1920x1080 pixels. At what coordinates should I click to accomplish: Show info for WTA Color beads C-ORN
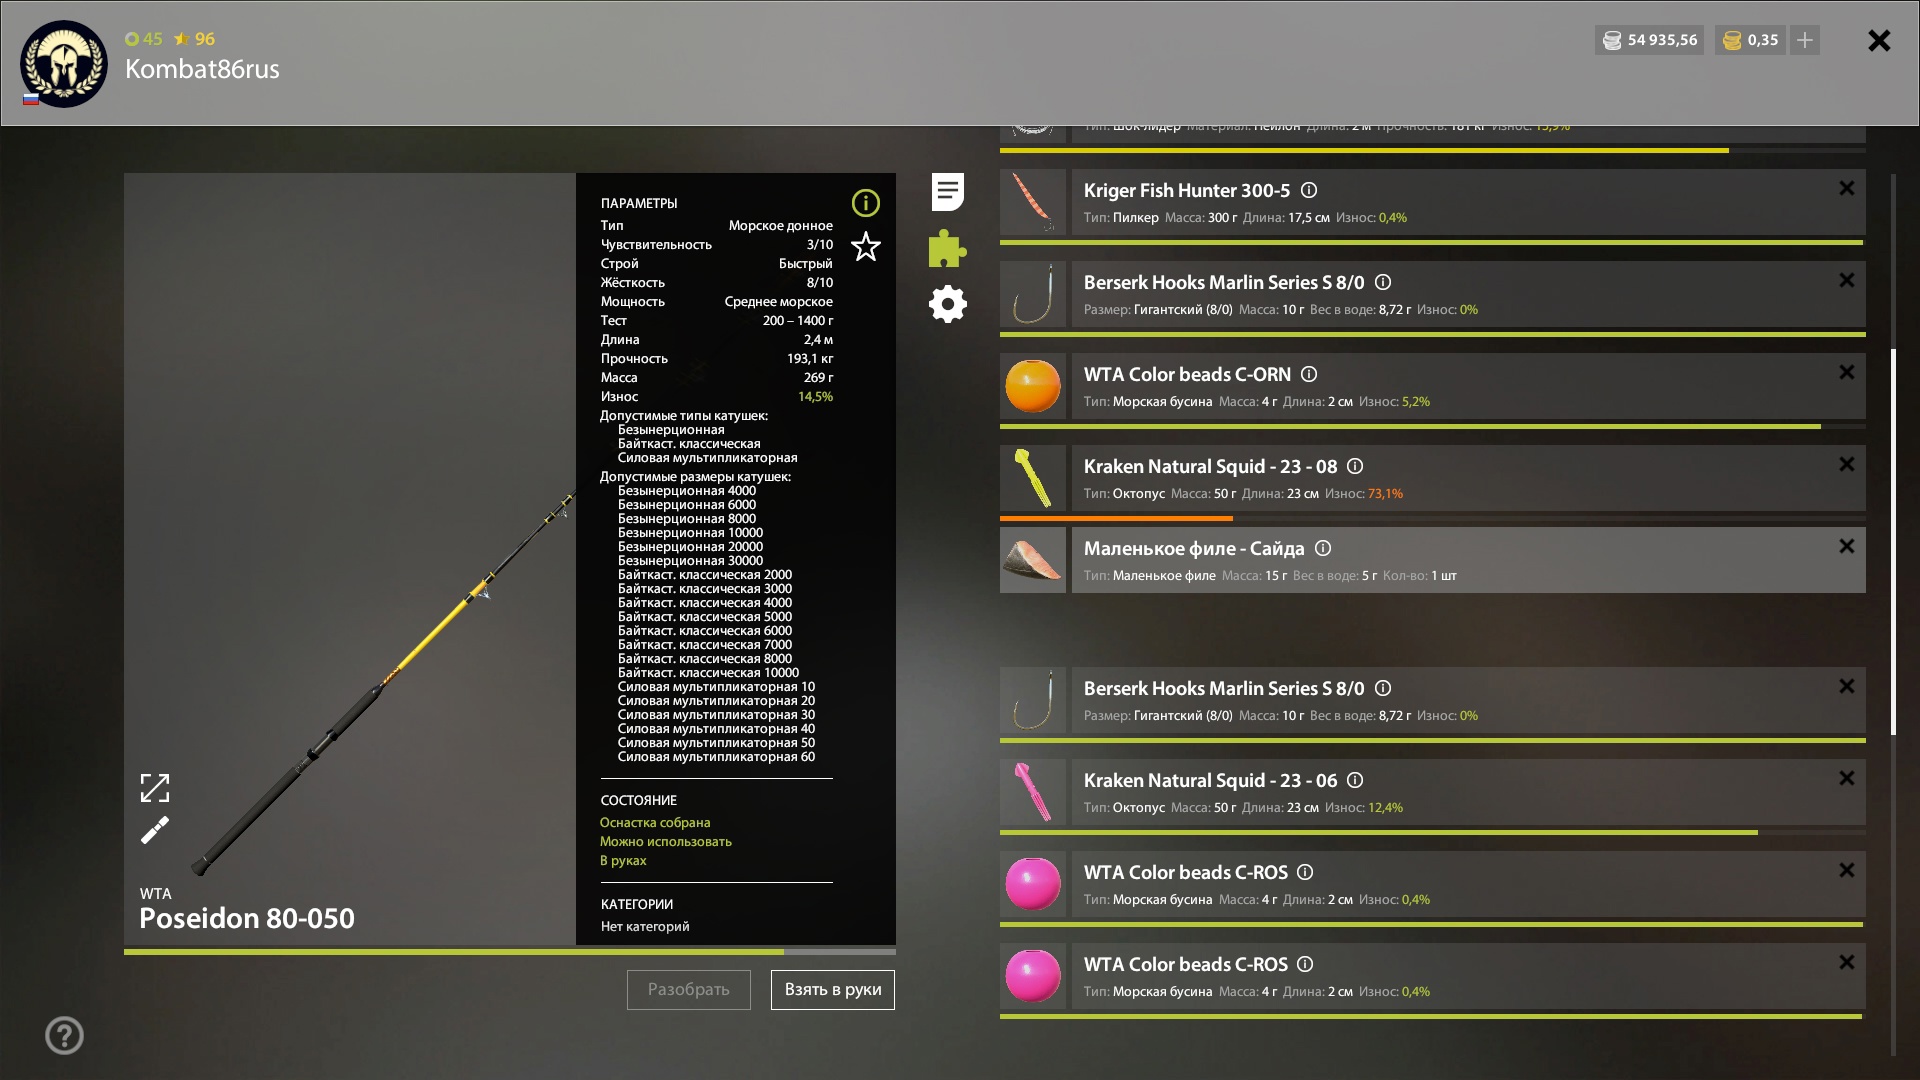pos(1308,374)
